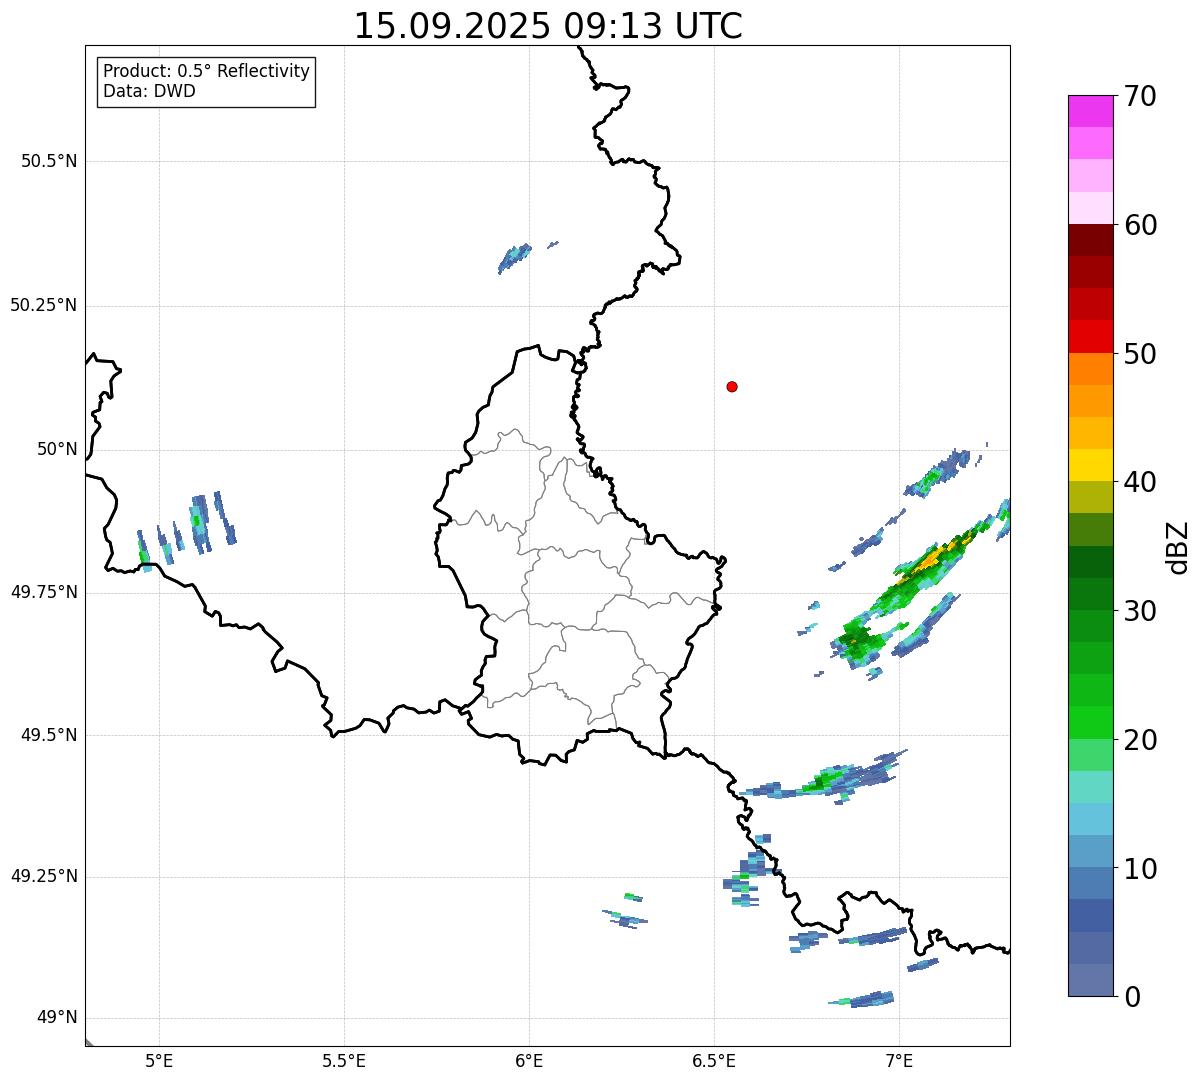Image resolution: width=1202 pixels, height=1081 pixels.
Task: Click the latitude label 49.5°N
Action: pos(49,735)
